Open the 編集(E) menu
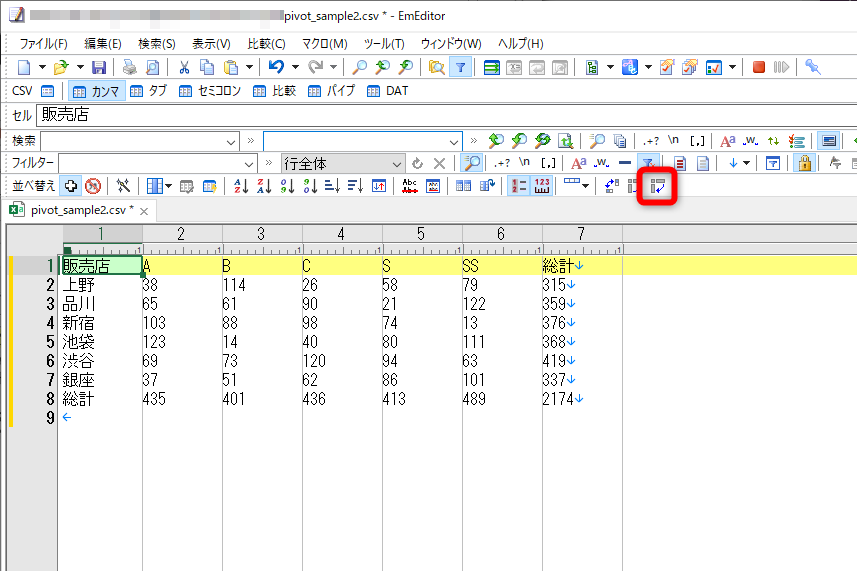Image resolution: width=857 pixels, height=571 pixels. point(103,44)
